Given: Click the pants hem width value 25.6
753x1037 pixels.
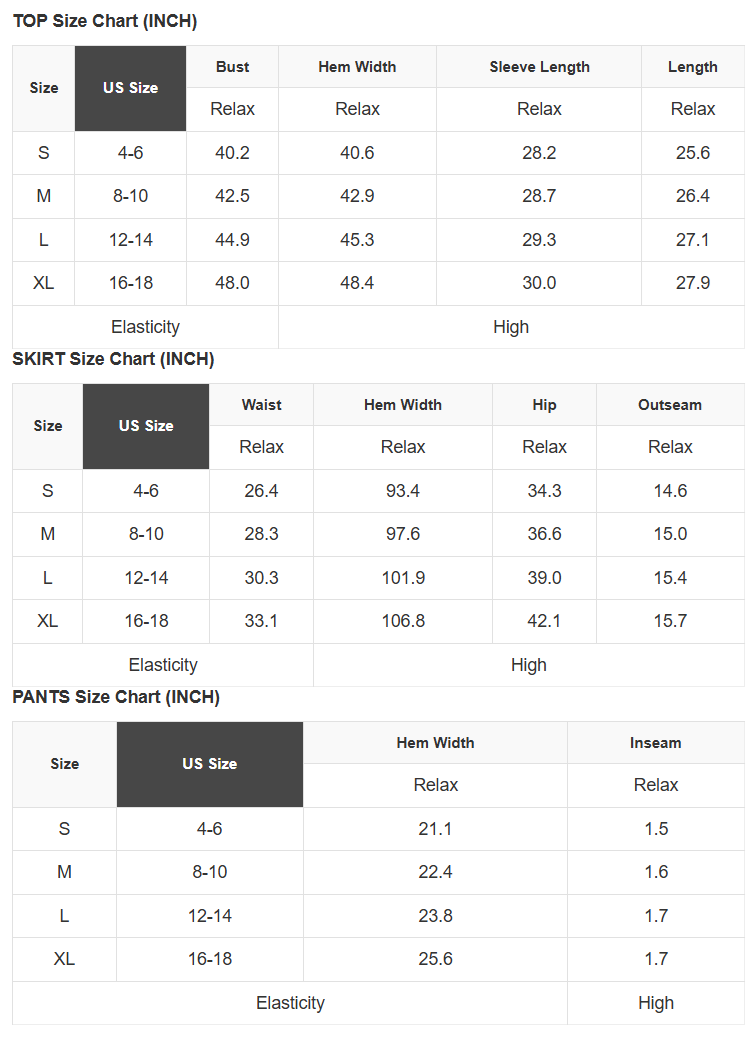Looking at the screenshot, I should point(435,959).
